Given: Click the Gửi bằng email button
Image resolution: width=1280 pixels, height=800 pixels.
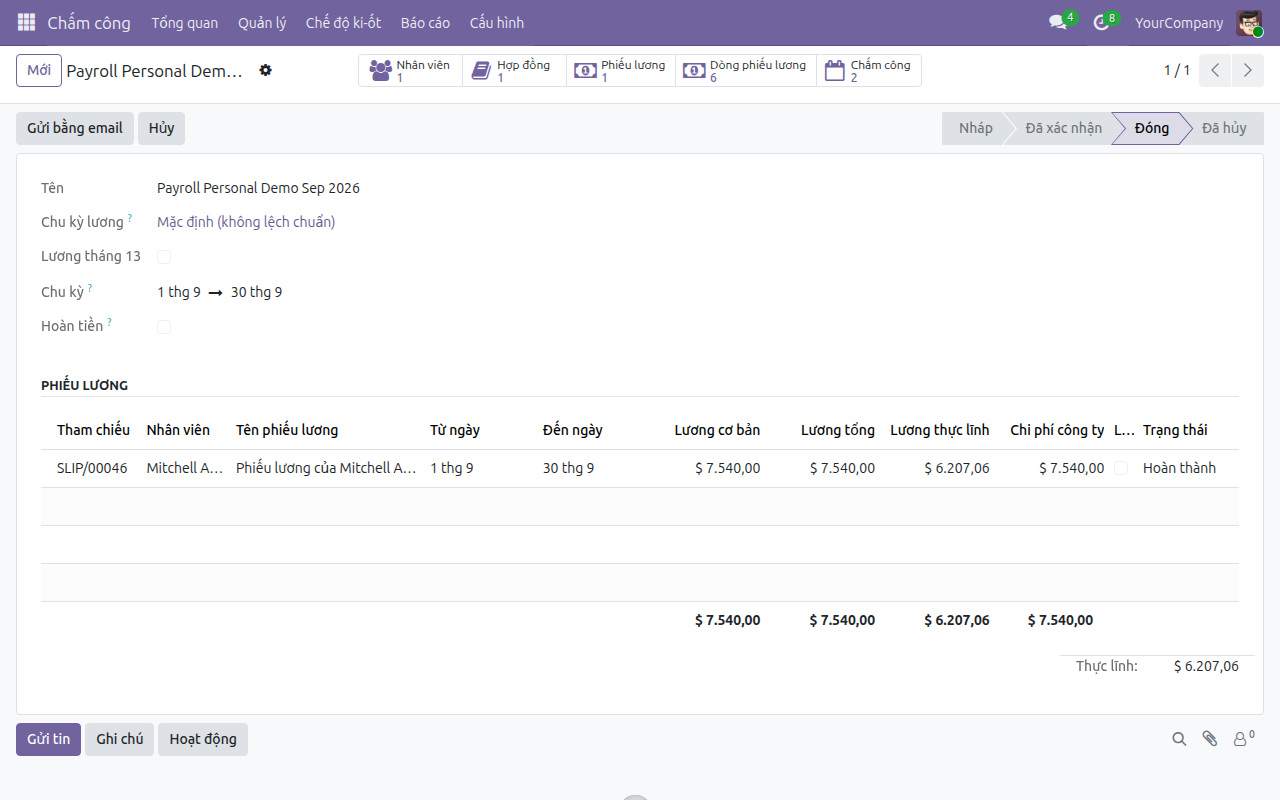Looking at the screenshot, I should pyautogui.click(x=75, y=128).
